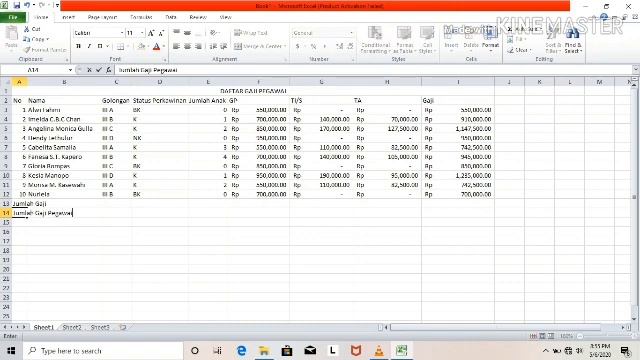Screen dimensions: 640x360
Task: Switch to Normal view in status bar
Action: [x=533, y=336]
